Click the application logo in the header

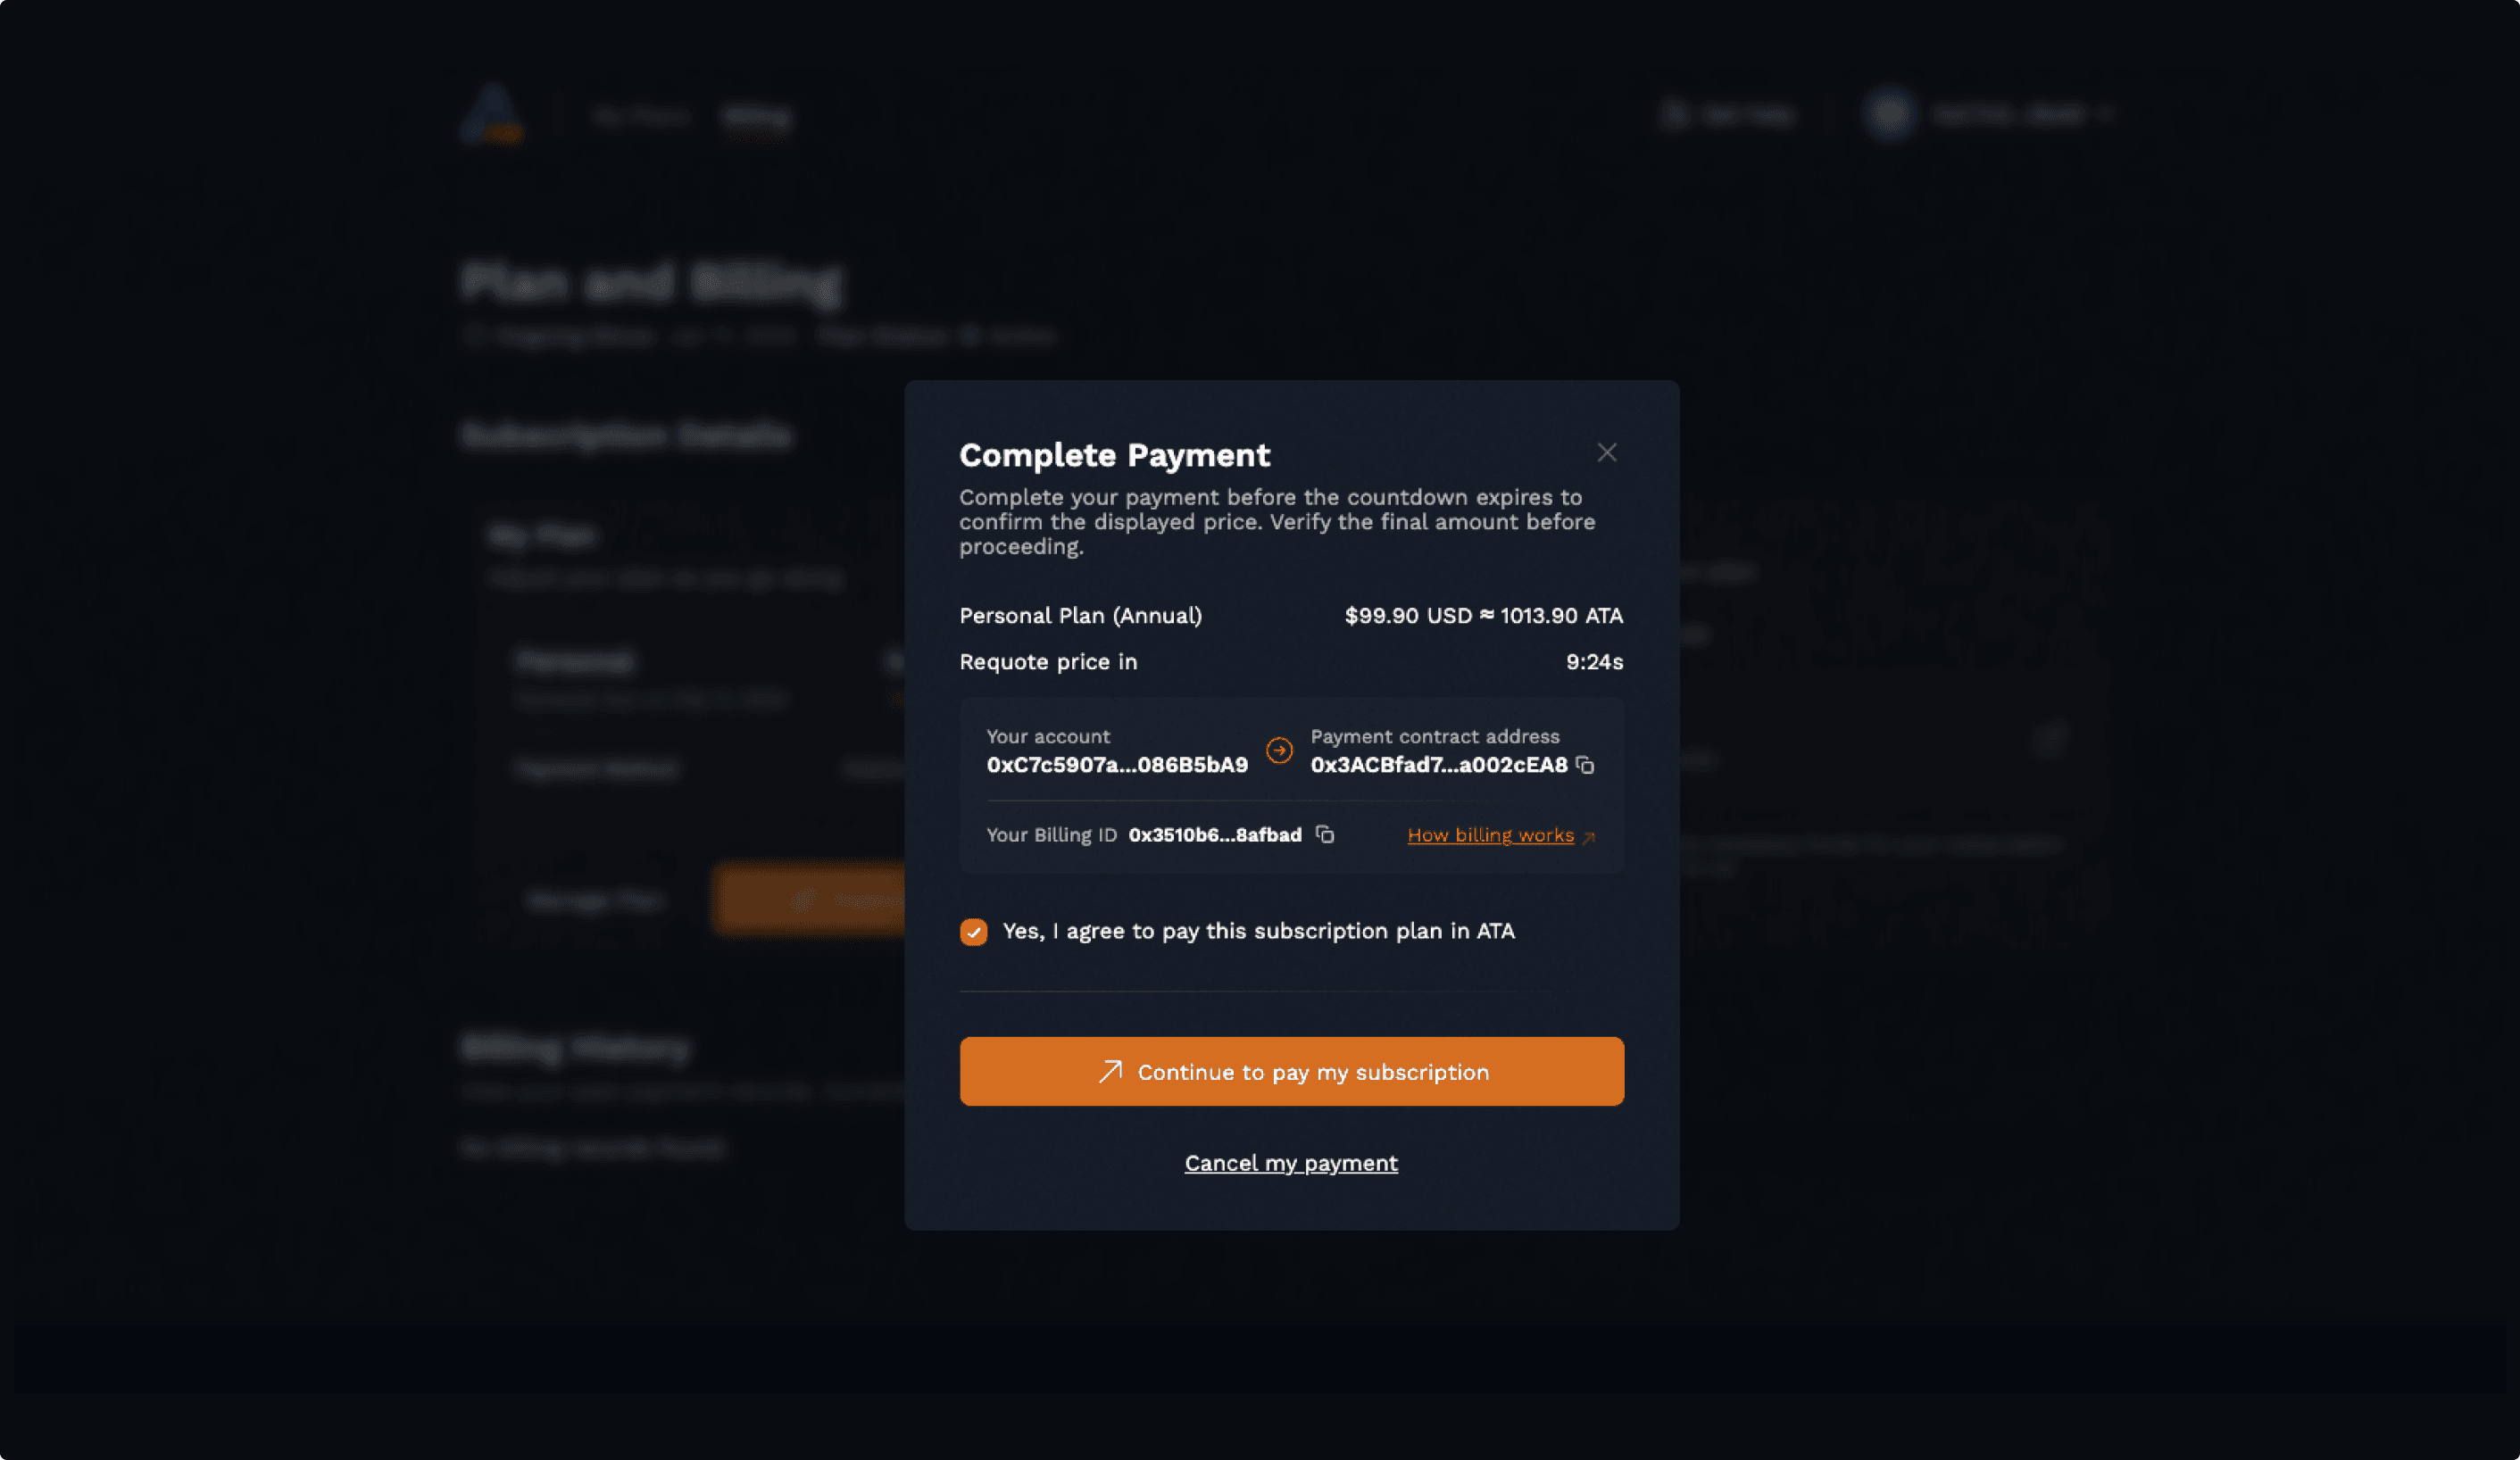tap(492, 113)
